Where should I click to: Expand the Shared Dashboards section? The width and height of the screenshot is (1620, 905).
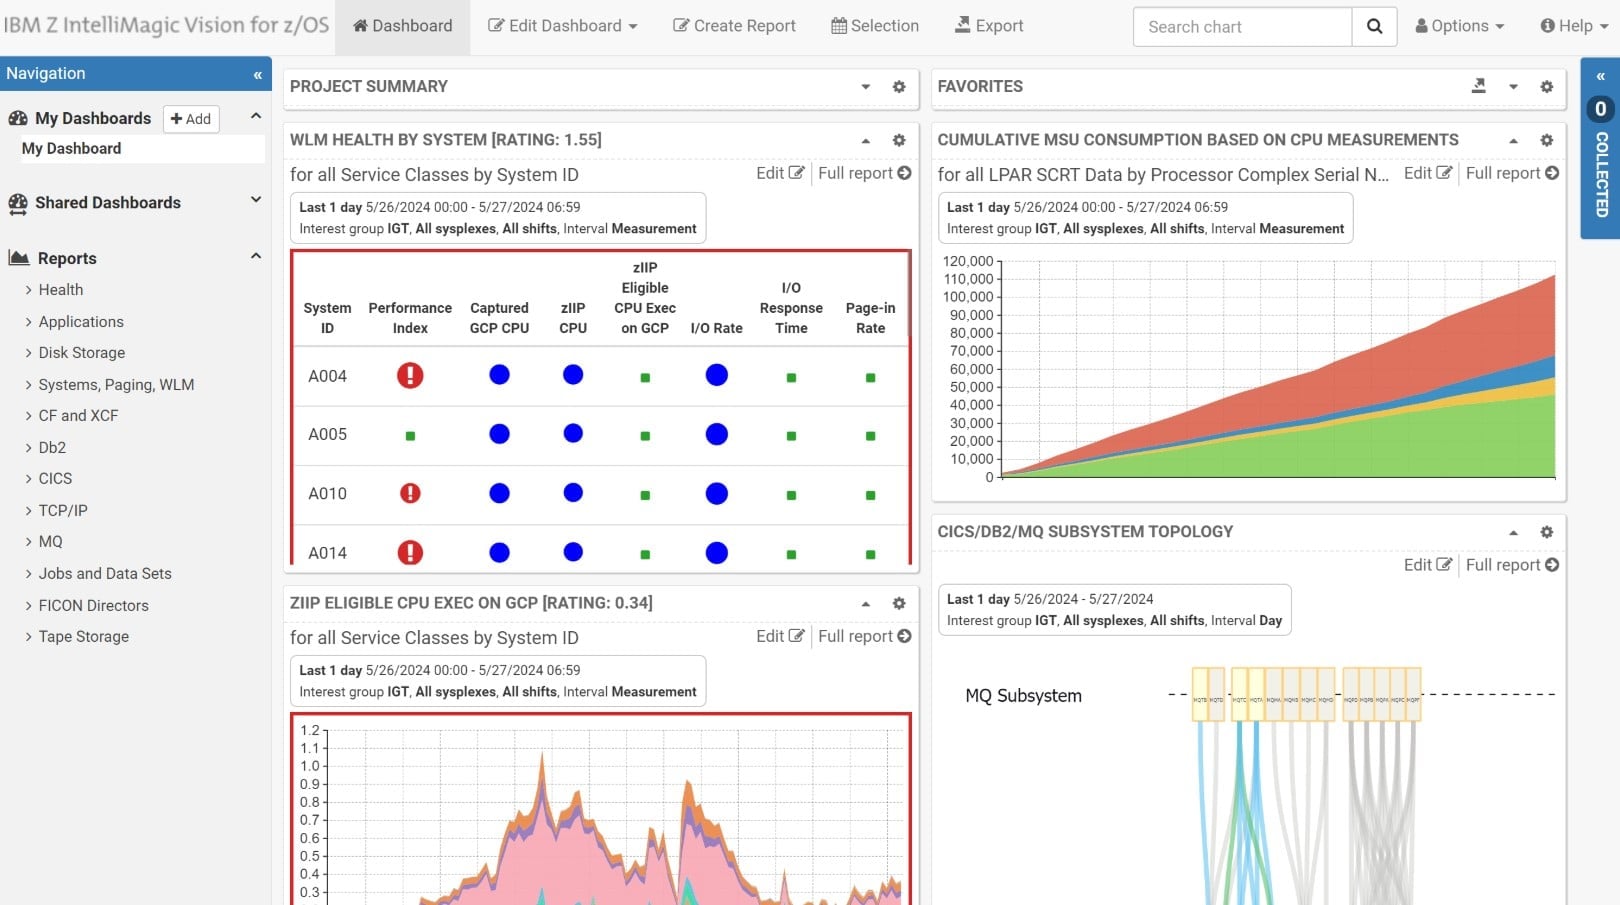click(x=256, y=200)
